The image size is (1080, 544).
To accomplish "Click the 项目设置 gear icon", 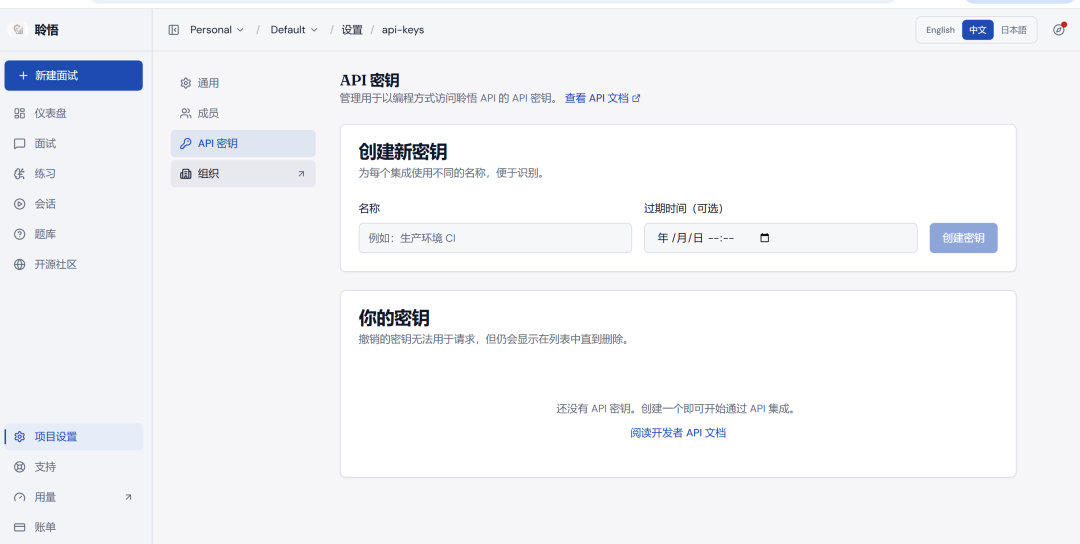I will [19, 437].
